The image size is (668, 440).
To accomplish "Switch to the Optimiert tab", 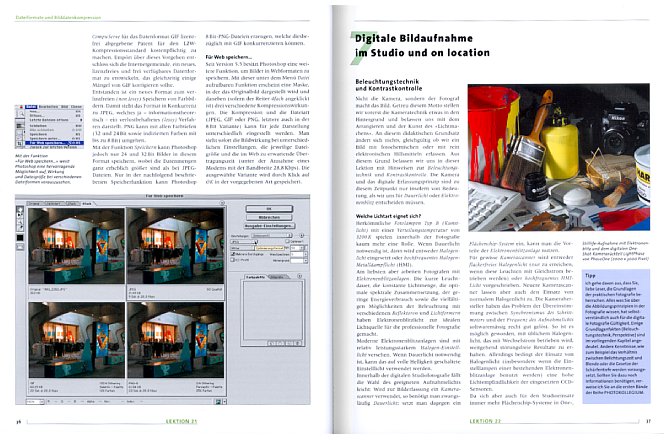I will pyautogui.click(x=55, y=204).
